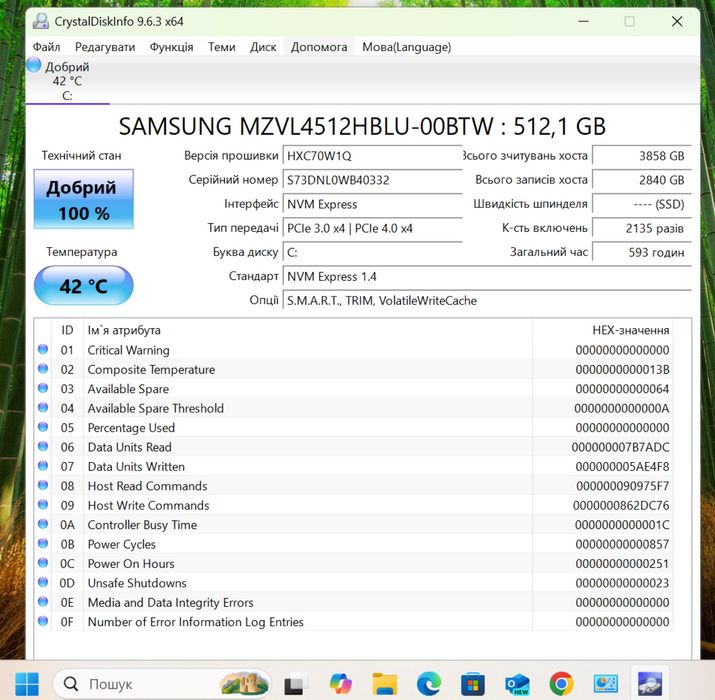715x700 pixels.
Task: Launch Copilot from the taskbar
Action: 341,684
